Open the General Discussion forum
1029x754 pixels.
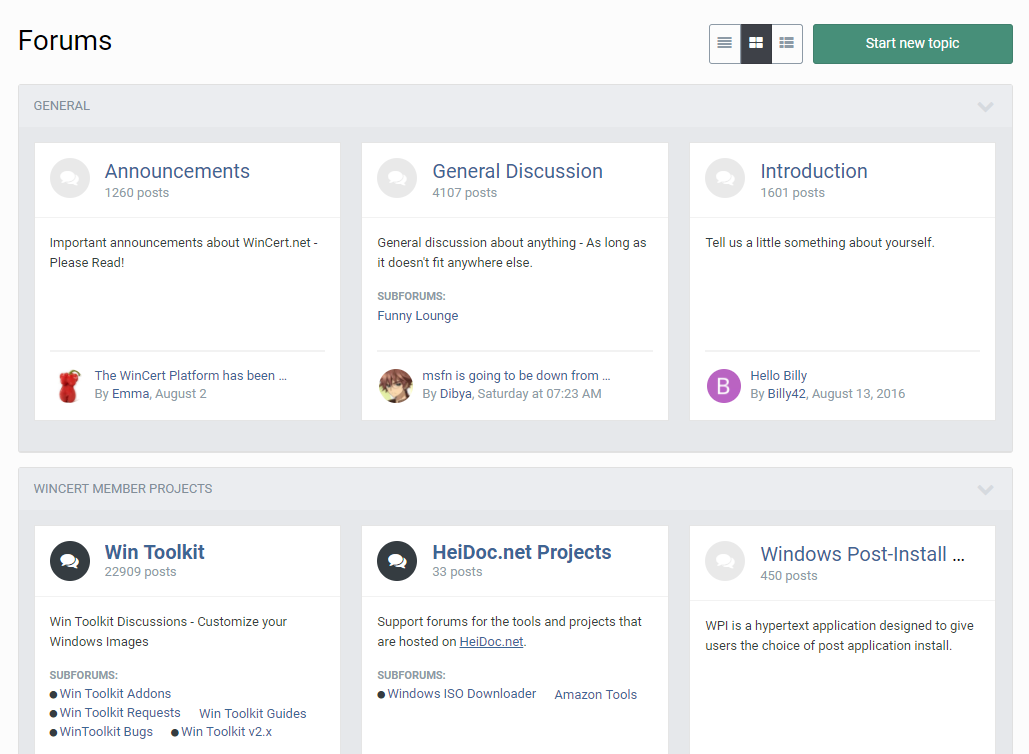tap(517, 171)
